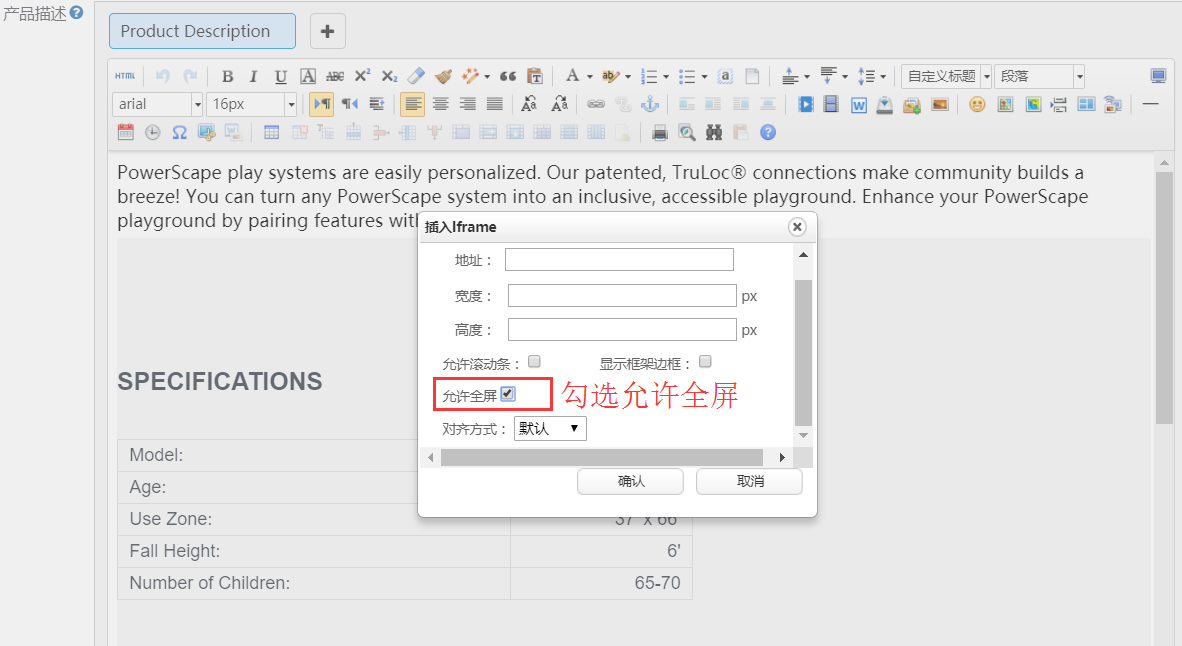Screen dimensions: 1182x646
Task: Select the Product Description tab
Action: 202,31
